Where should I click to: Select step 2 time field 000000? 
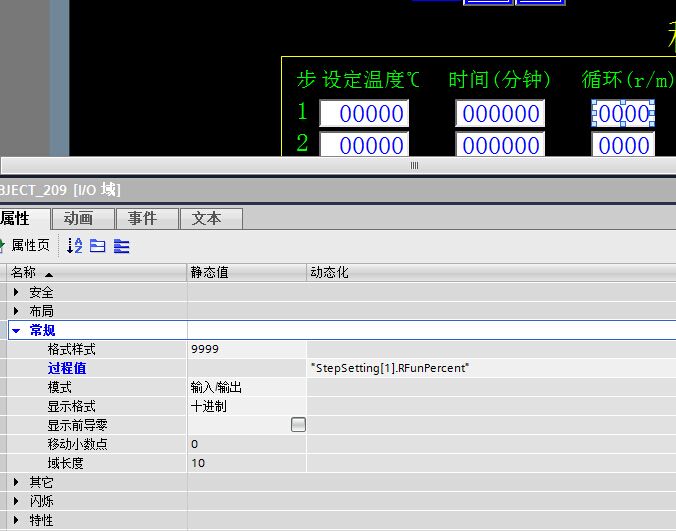(500, 144)
